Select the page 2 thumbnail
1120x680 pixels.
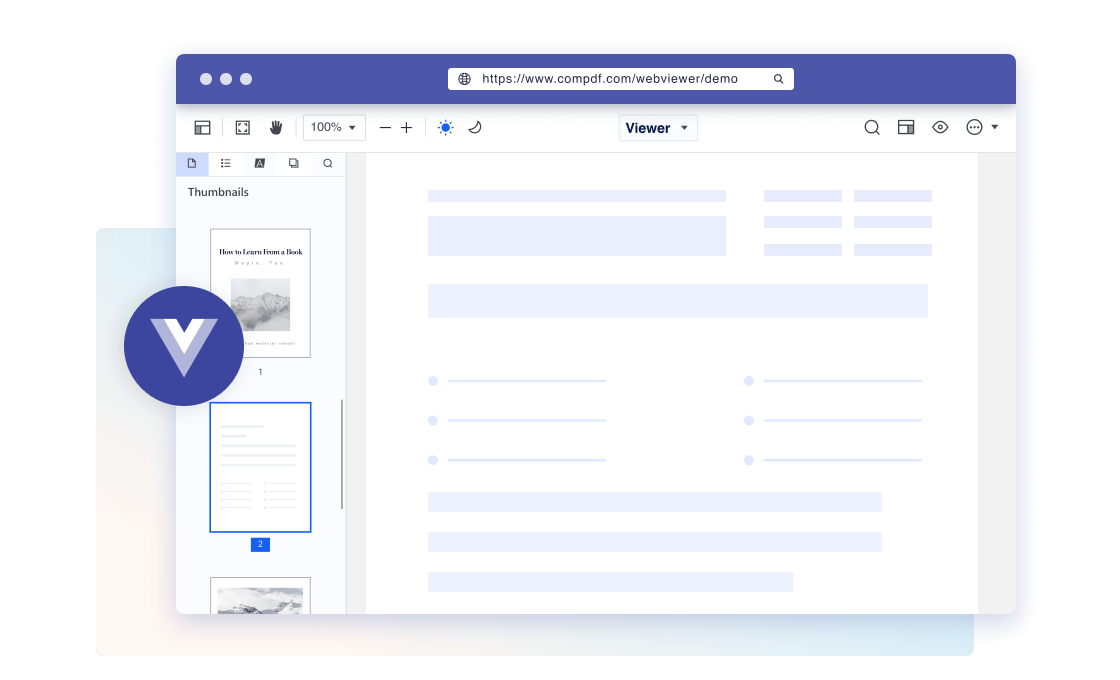tap(260, 467)
